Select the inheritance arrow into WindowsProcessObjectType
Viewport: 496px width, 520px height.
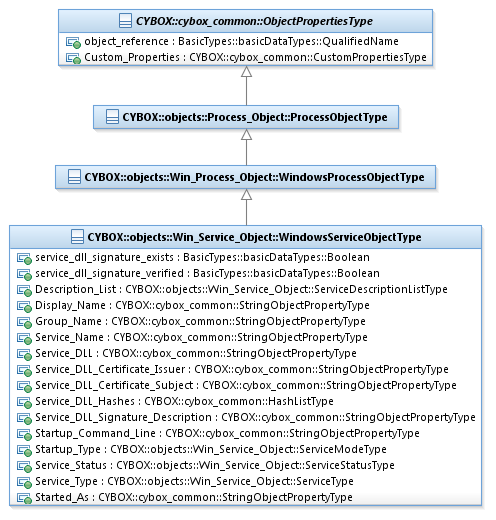[x=246, y=207]
